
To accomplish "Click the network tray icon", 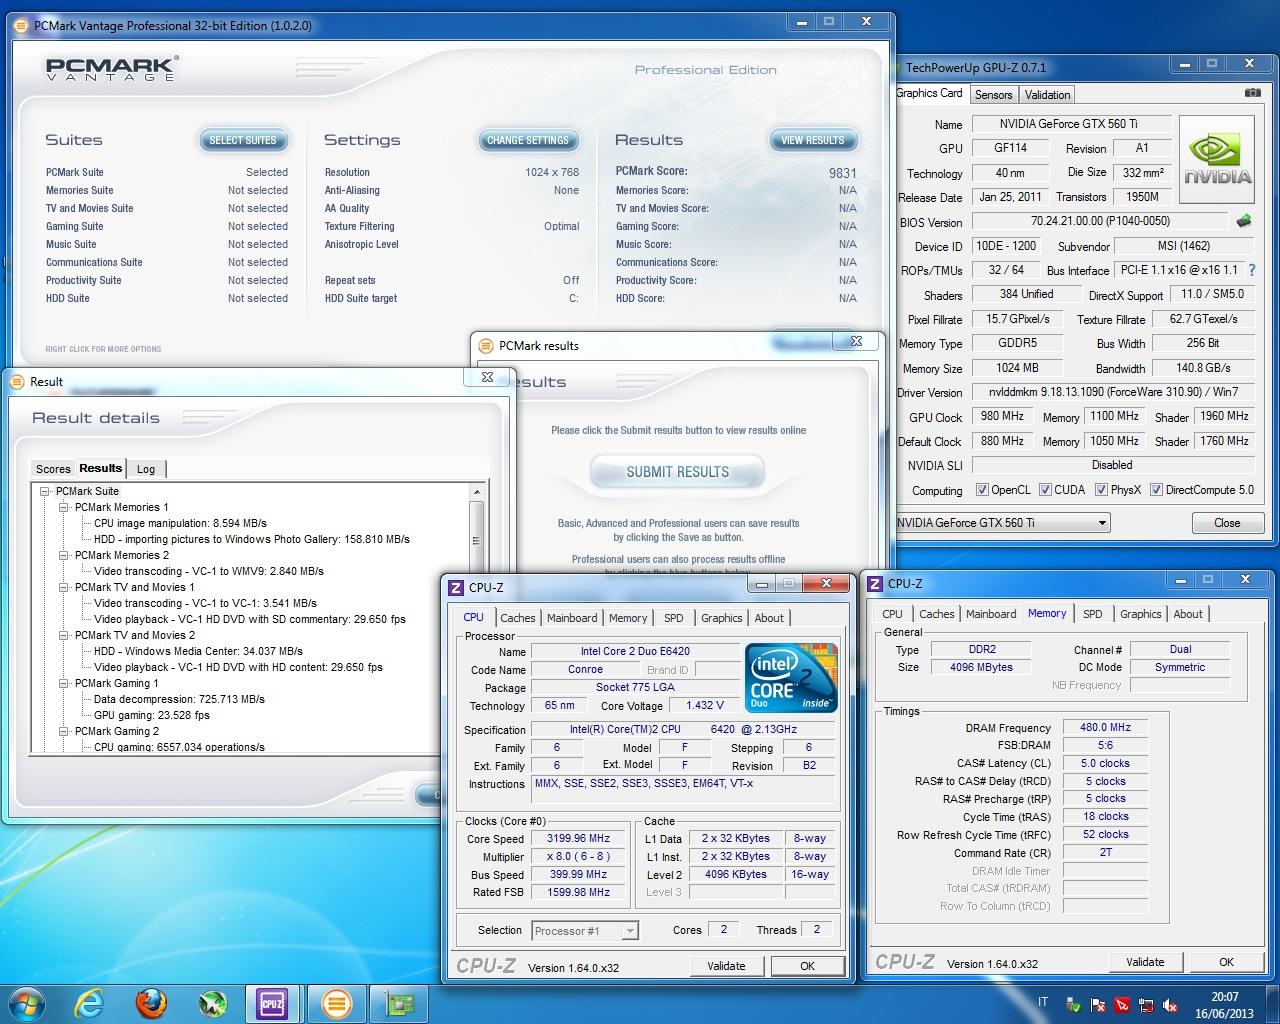I will [x=1146, y=1004].
